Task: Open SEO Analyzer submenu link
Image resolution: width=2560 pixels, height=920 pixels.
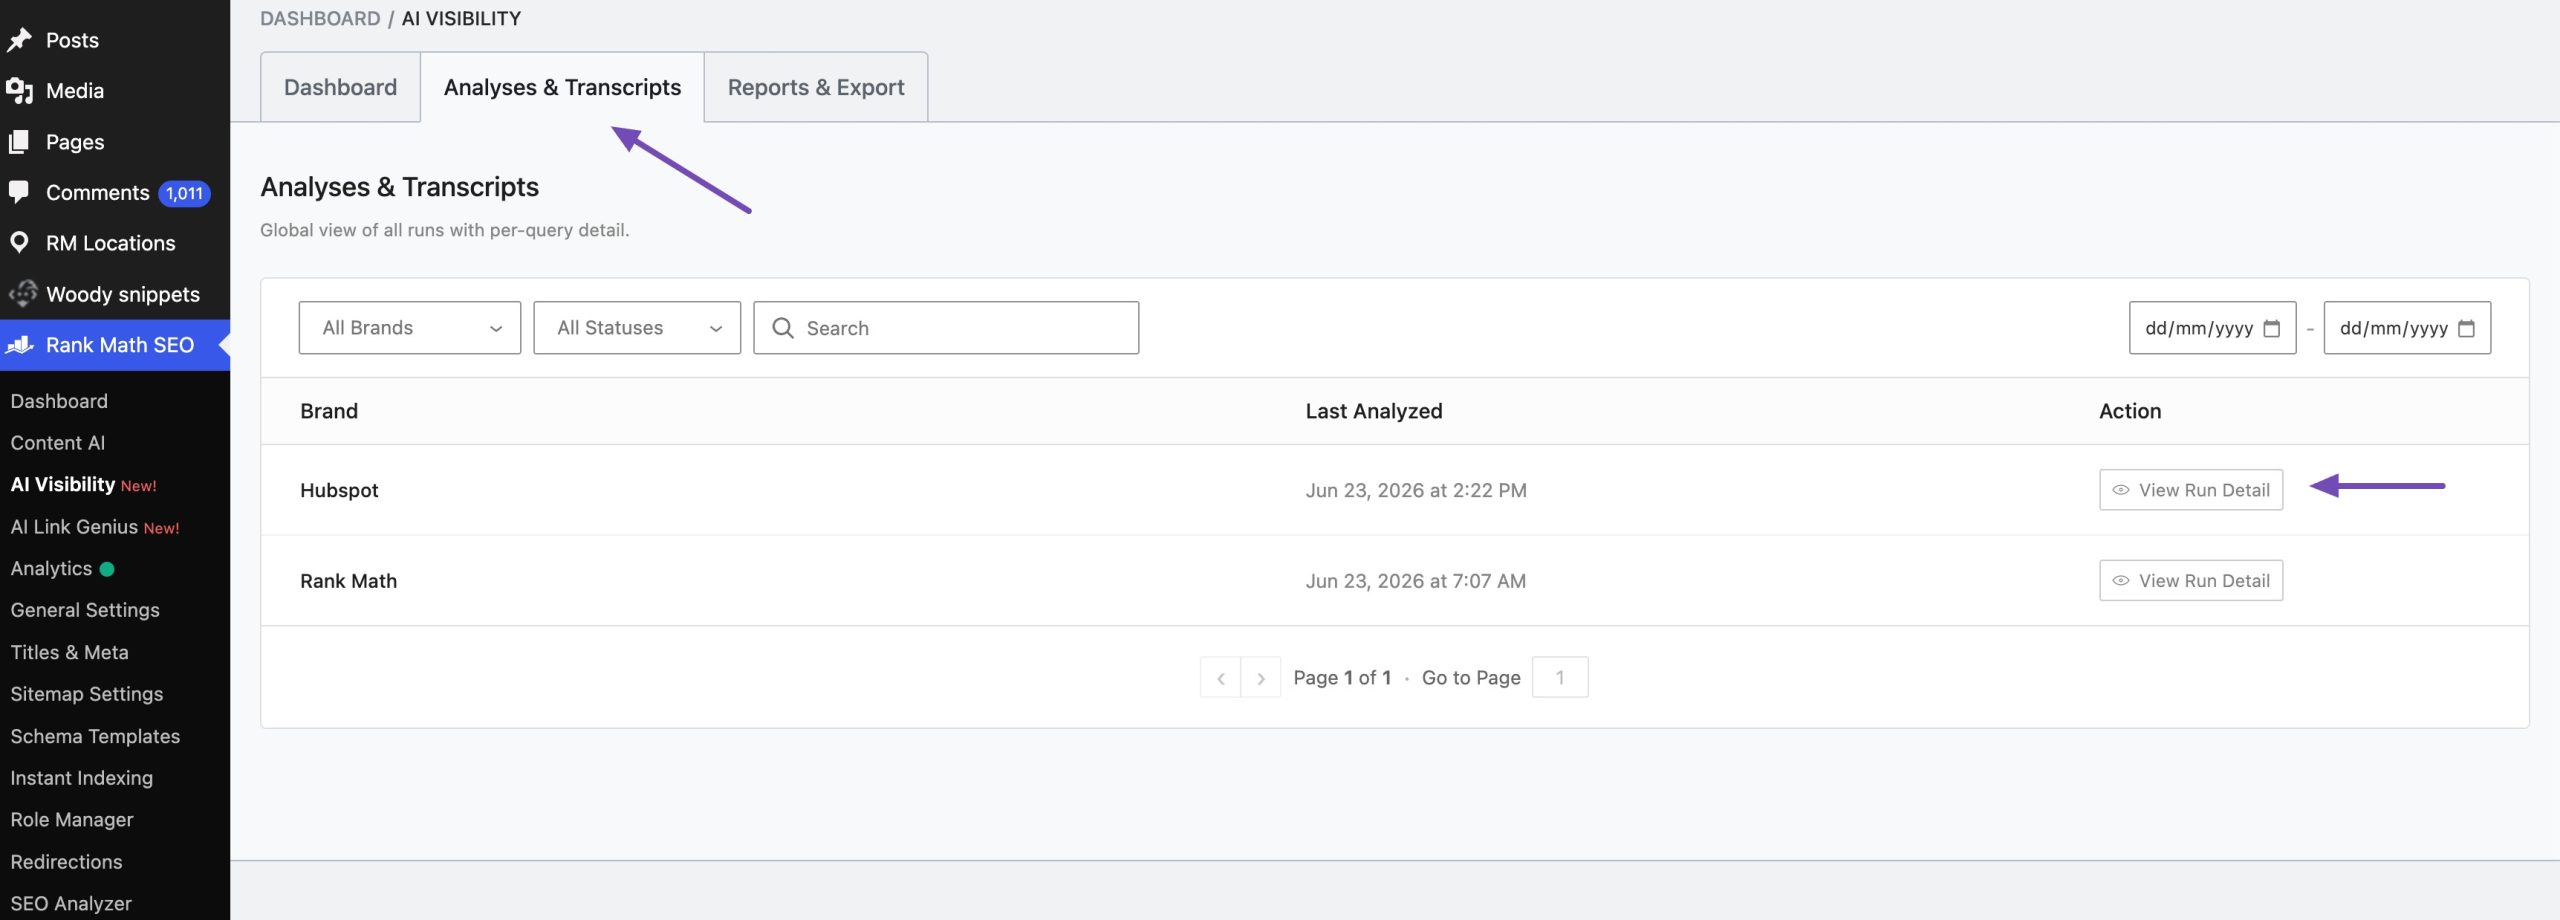Action: (71, 904)
